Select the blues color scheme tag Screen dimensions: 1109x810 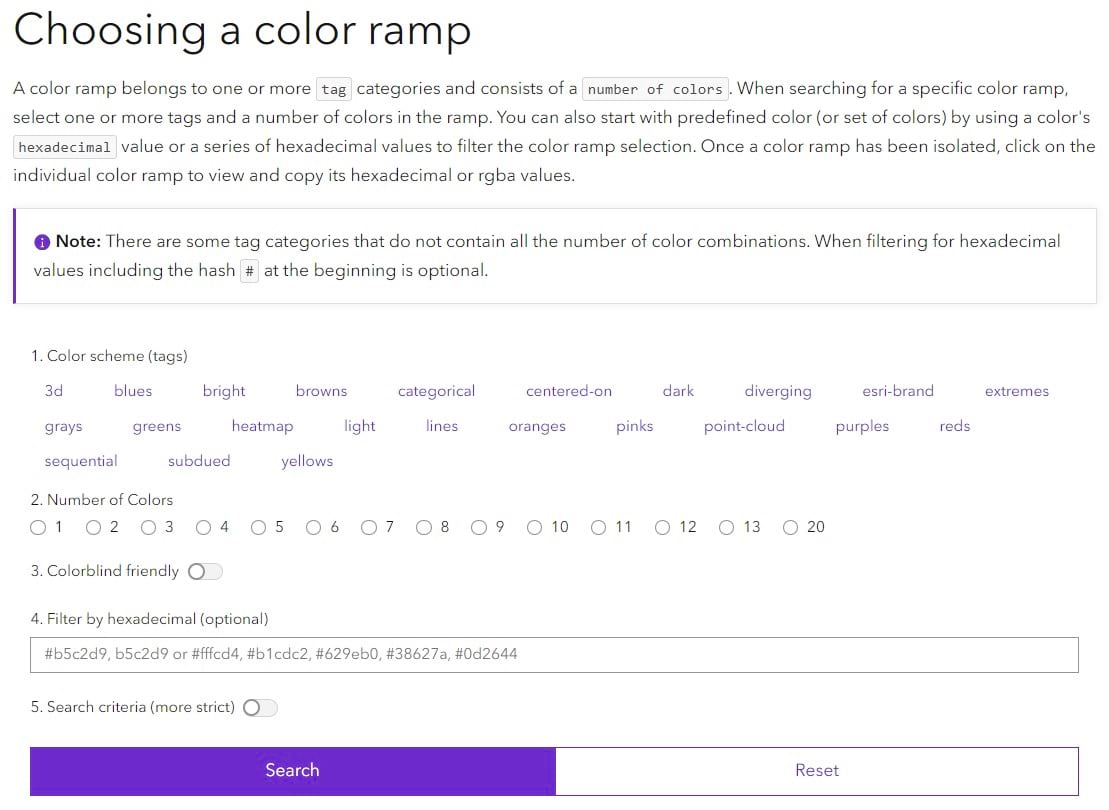pyautogui.click(x=132, y=391)
